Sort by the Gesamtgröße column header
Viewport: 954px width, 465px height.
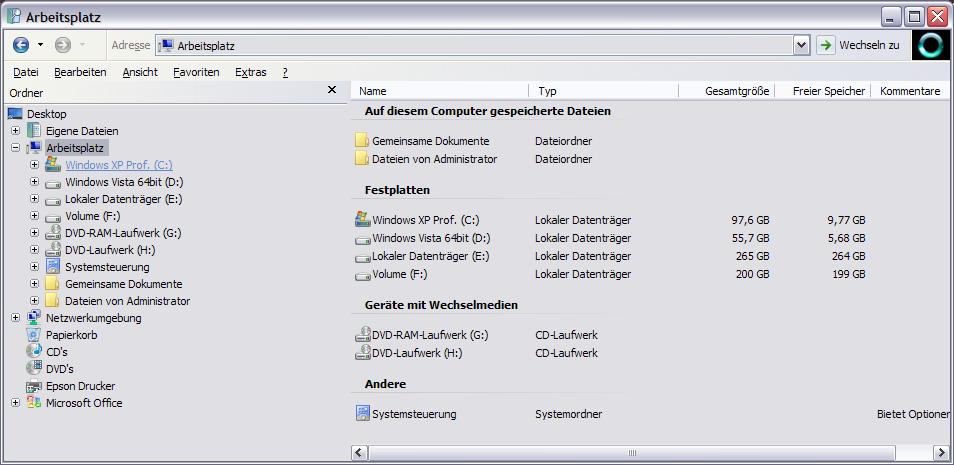(727, 91)
